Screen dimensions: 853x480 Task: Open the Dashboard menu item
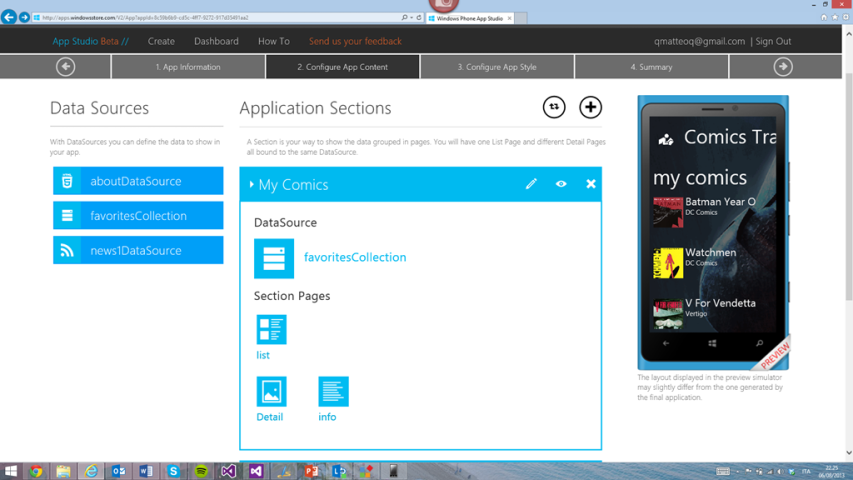216,41
